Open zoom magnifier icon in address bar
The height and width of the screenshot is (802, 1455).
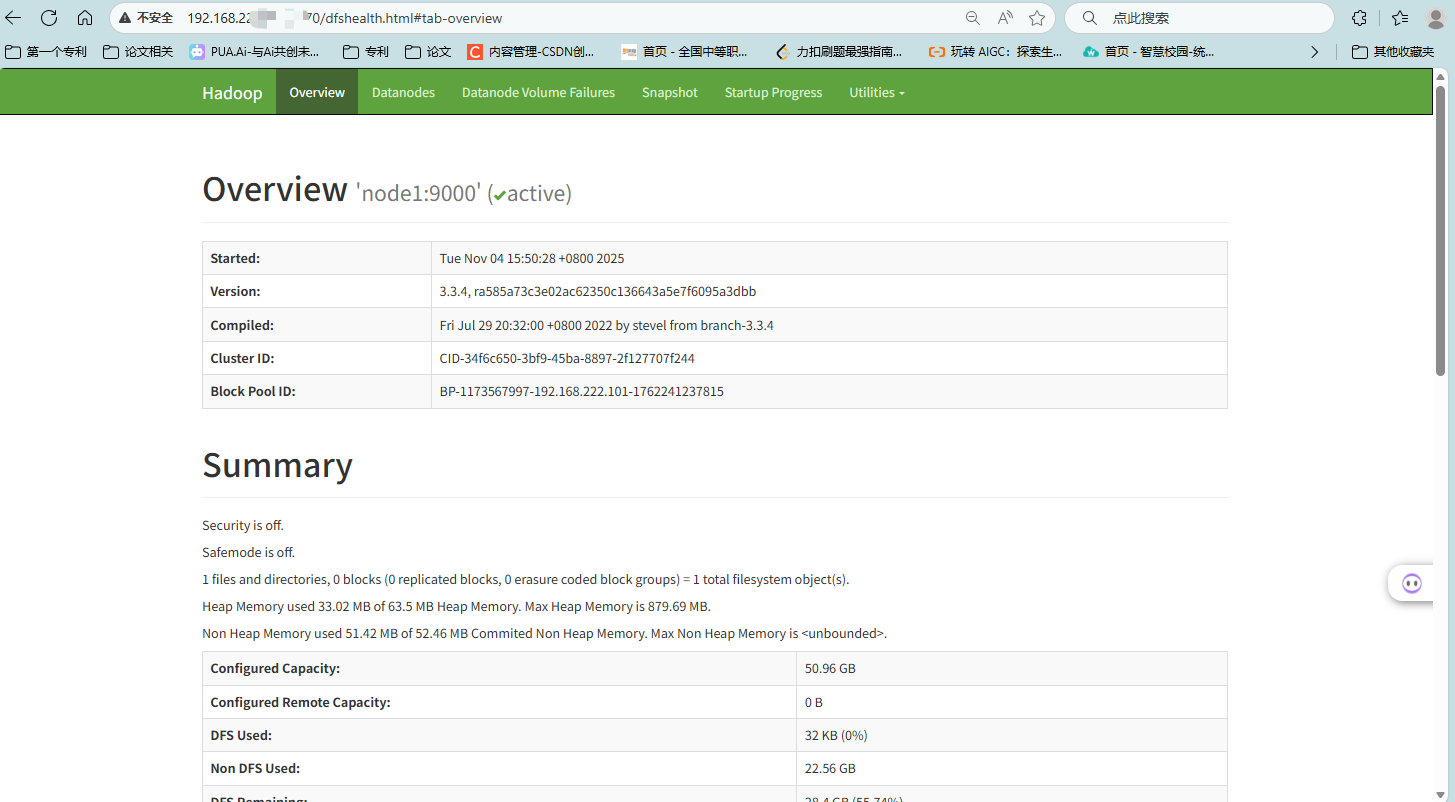point(972,18)
